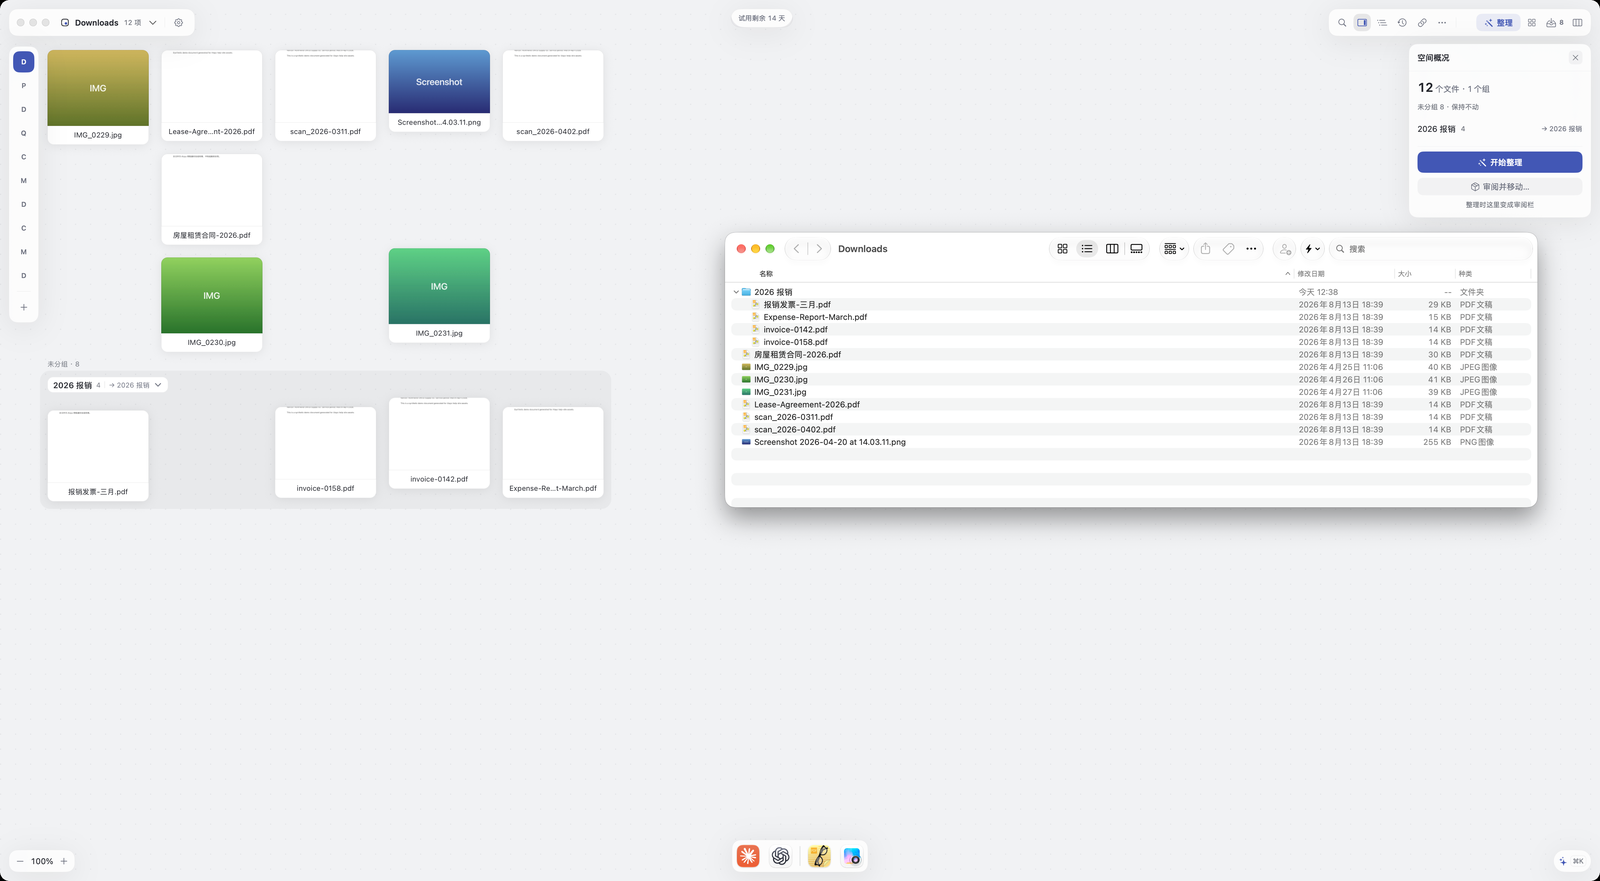Switch to the P space in the sidebar
Screen dimensions: 1600x881
coord(24,86)
